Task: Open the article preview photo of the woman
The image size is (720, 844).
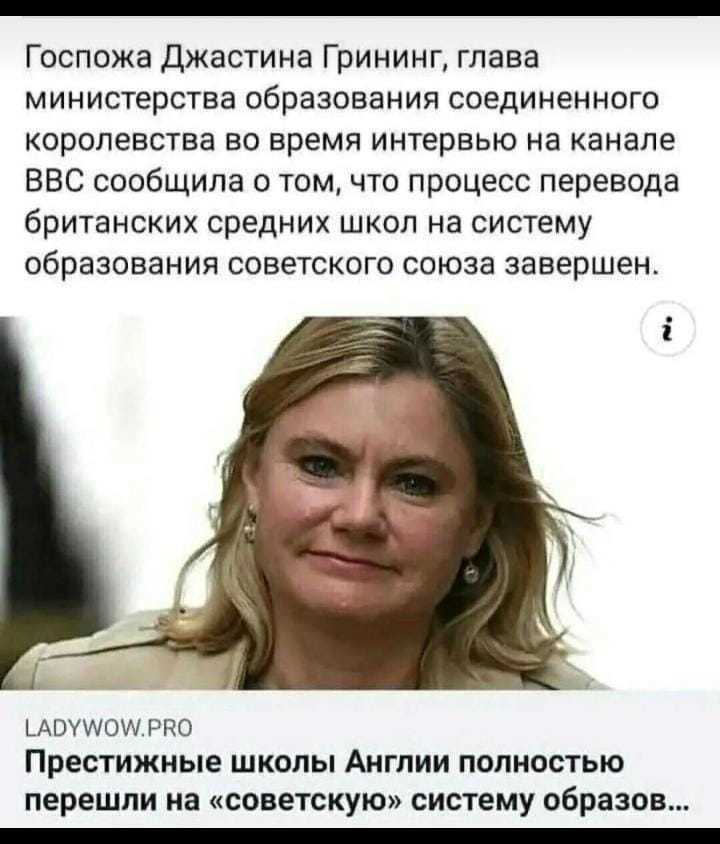Action: point(360,502)
